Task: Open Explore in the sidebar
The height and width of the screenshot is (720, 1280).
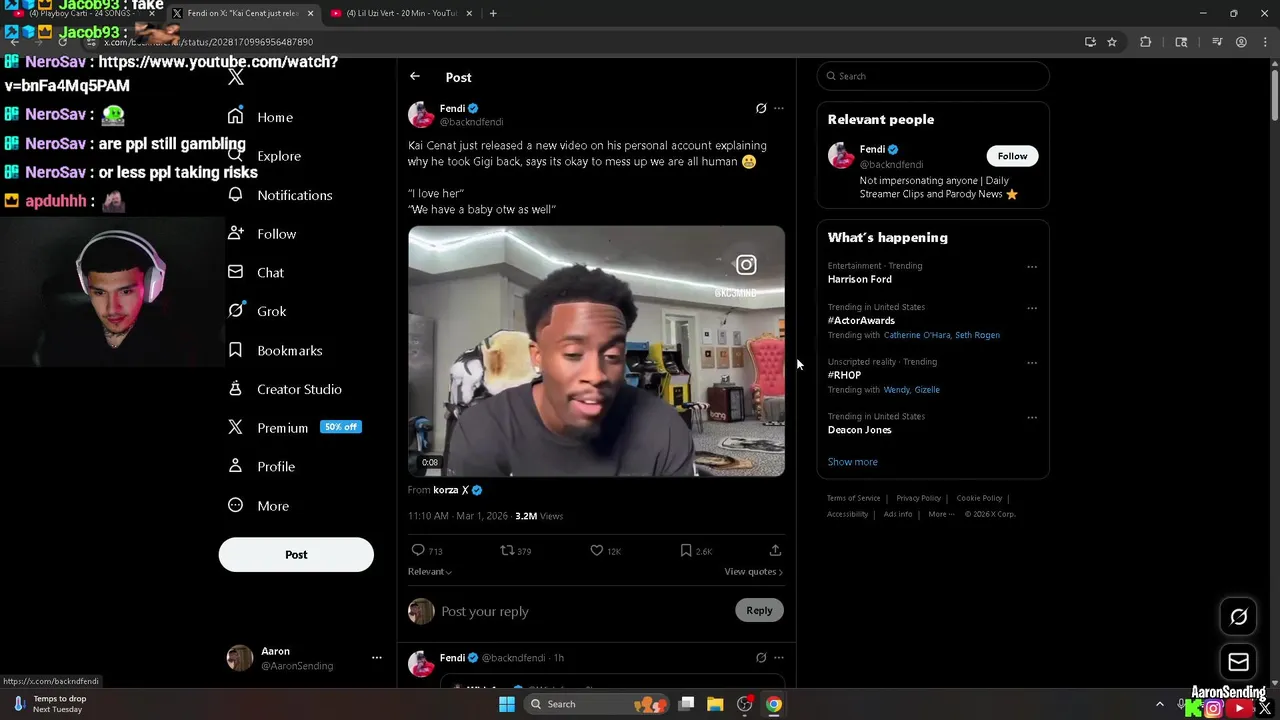Action: pyautogui.click(x=264, y=156)
